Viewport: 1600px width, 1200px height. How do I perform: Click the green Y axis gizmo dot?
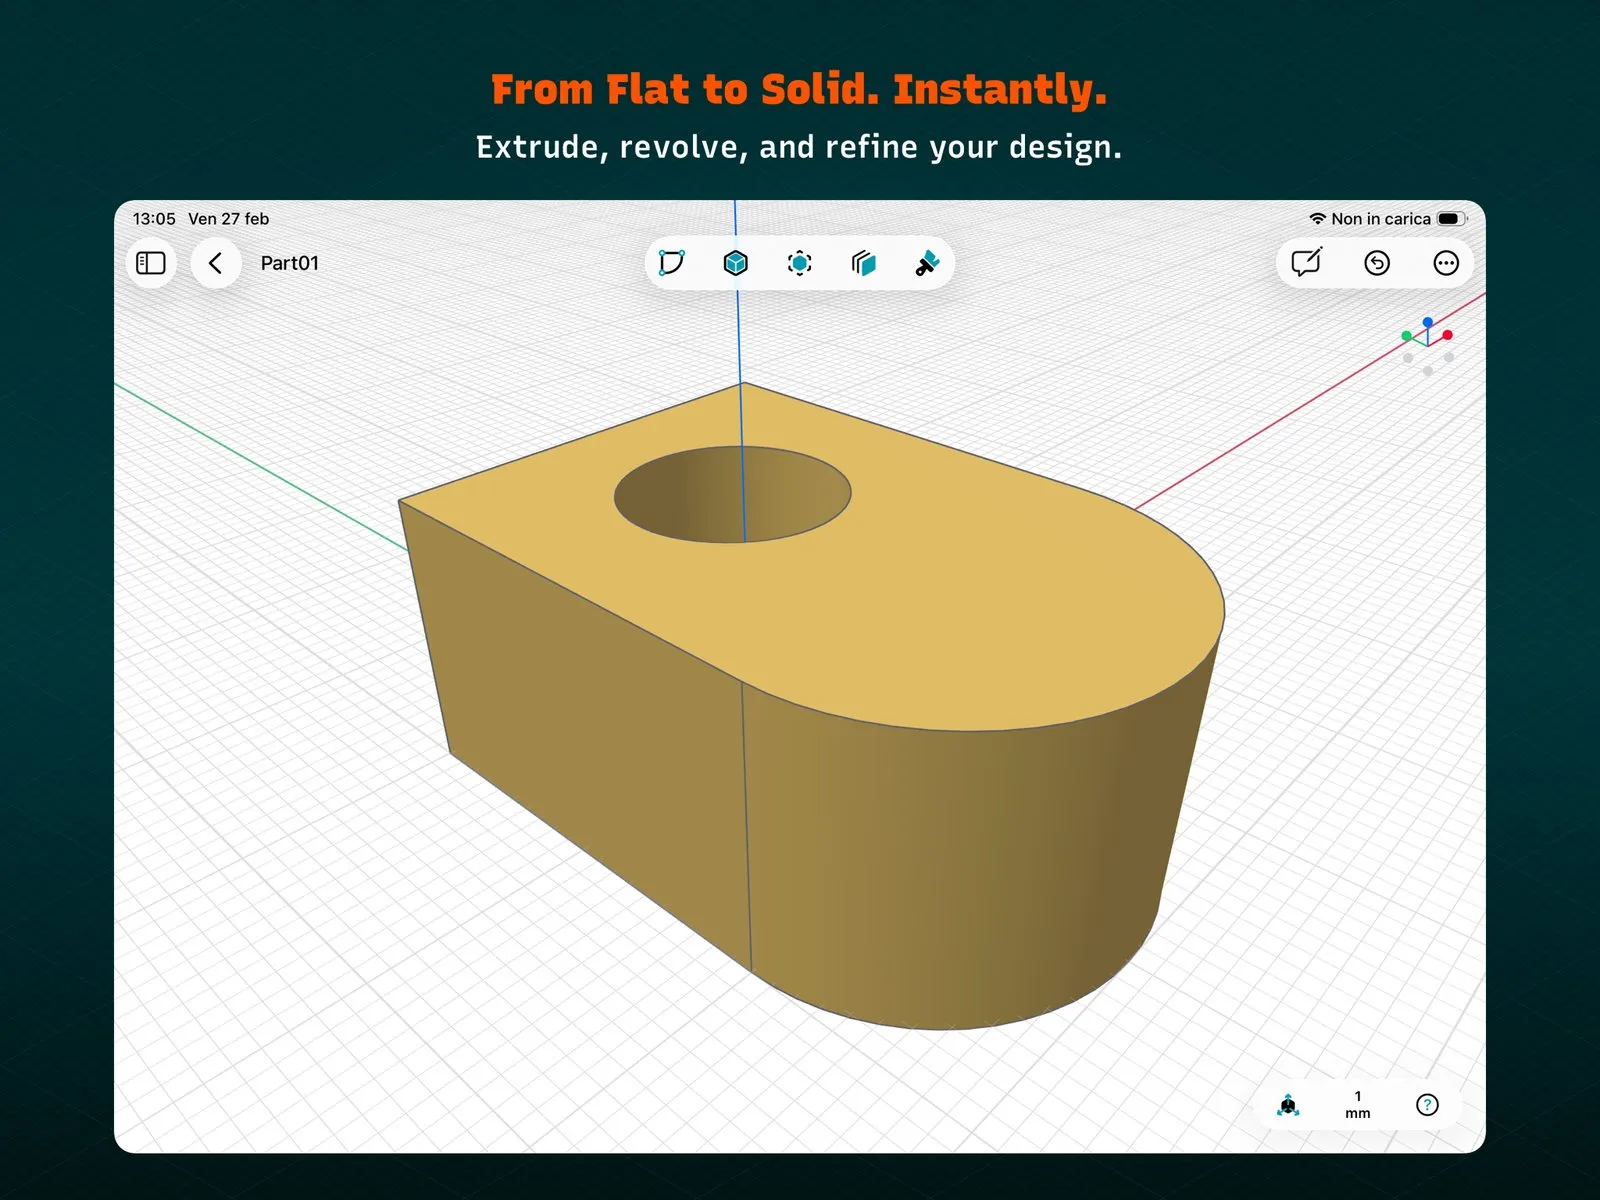(x=1407, y=336)
